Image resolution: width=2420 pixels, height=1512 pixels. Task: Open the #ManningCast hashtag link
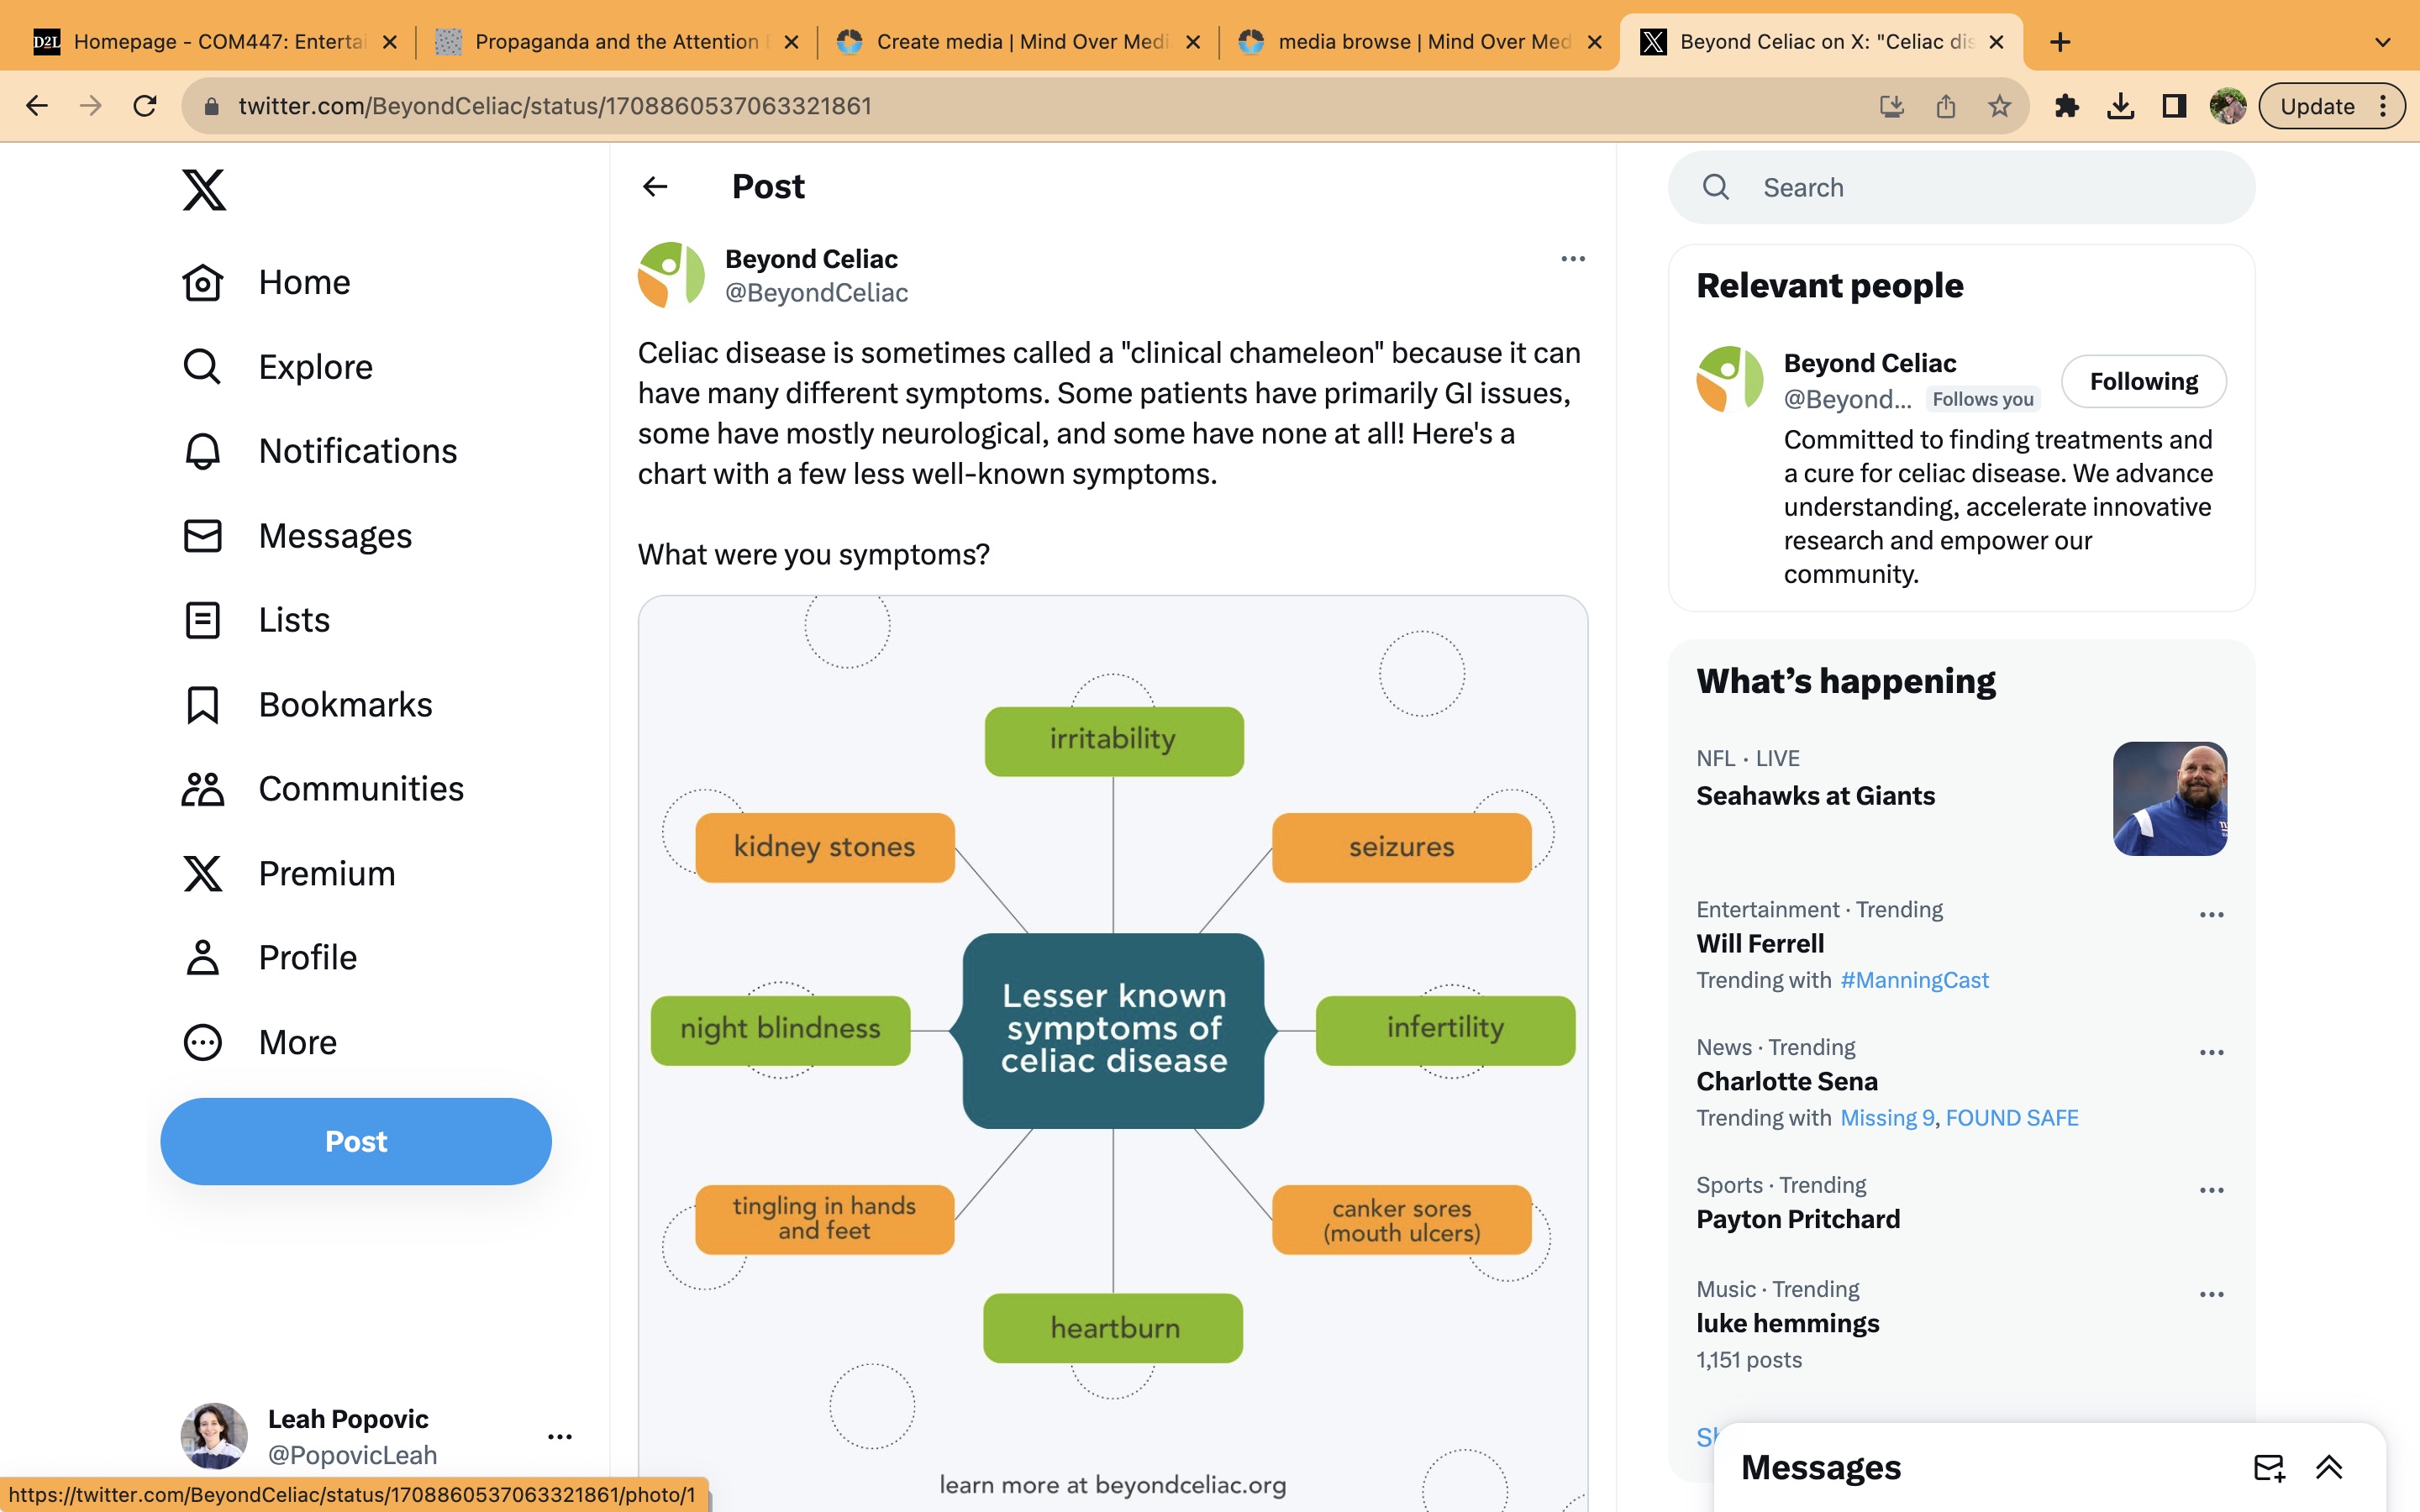[1914, 980]
